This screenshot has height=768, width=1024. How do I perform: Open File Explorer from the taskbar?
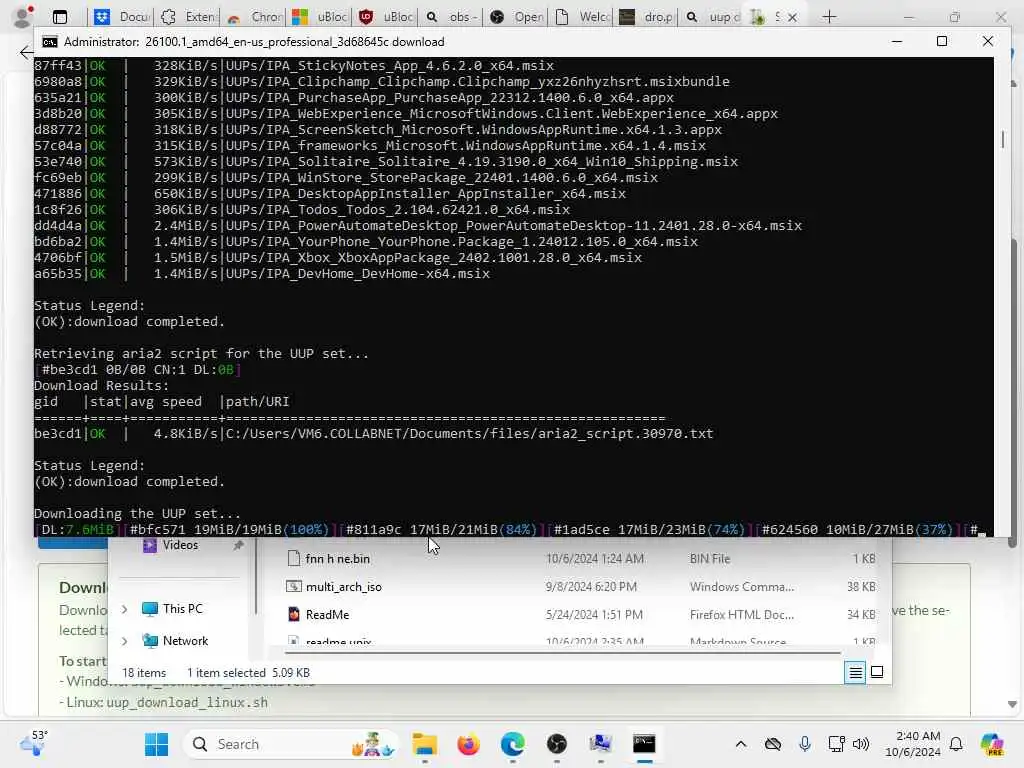[x=424, y=744]
